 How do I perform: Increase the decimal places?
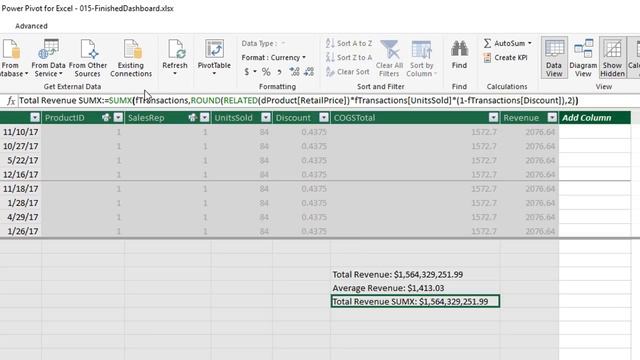(x=294, y=72)
